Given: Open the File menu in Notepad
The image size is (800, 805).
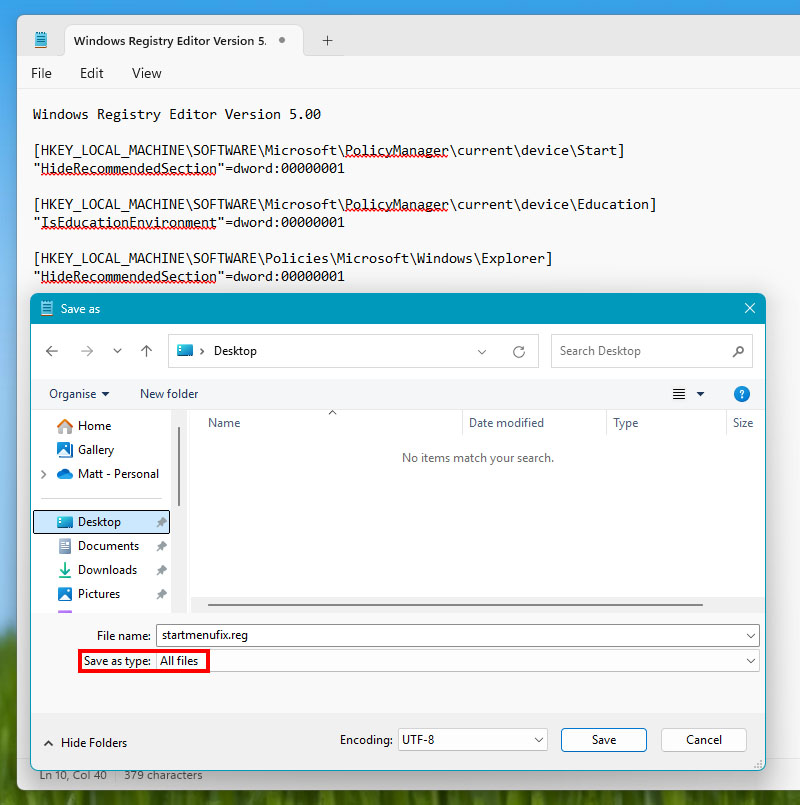Looking at the screenshot, I should click(41, 73).
